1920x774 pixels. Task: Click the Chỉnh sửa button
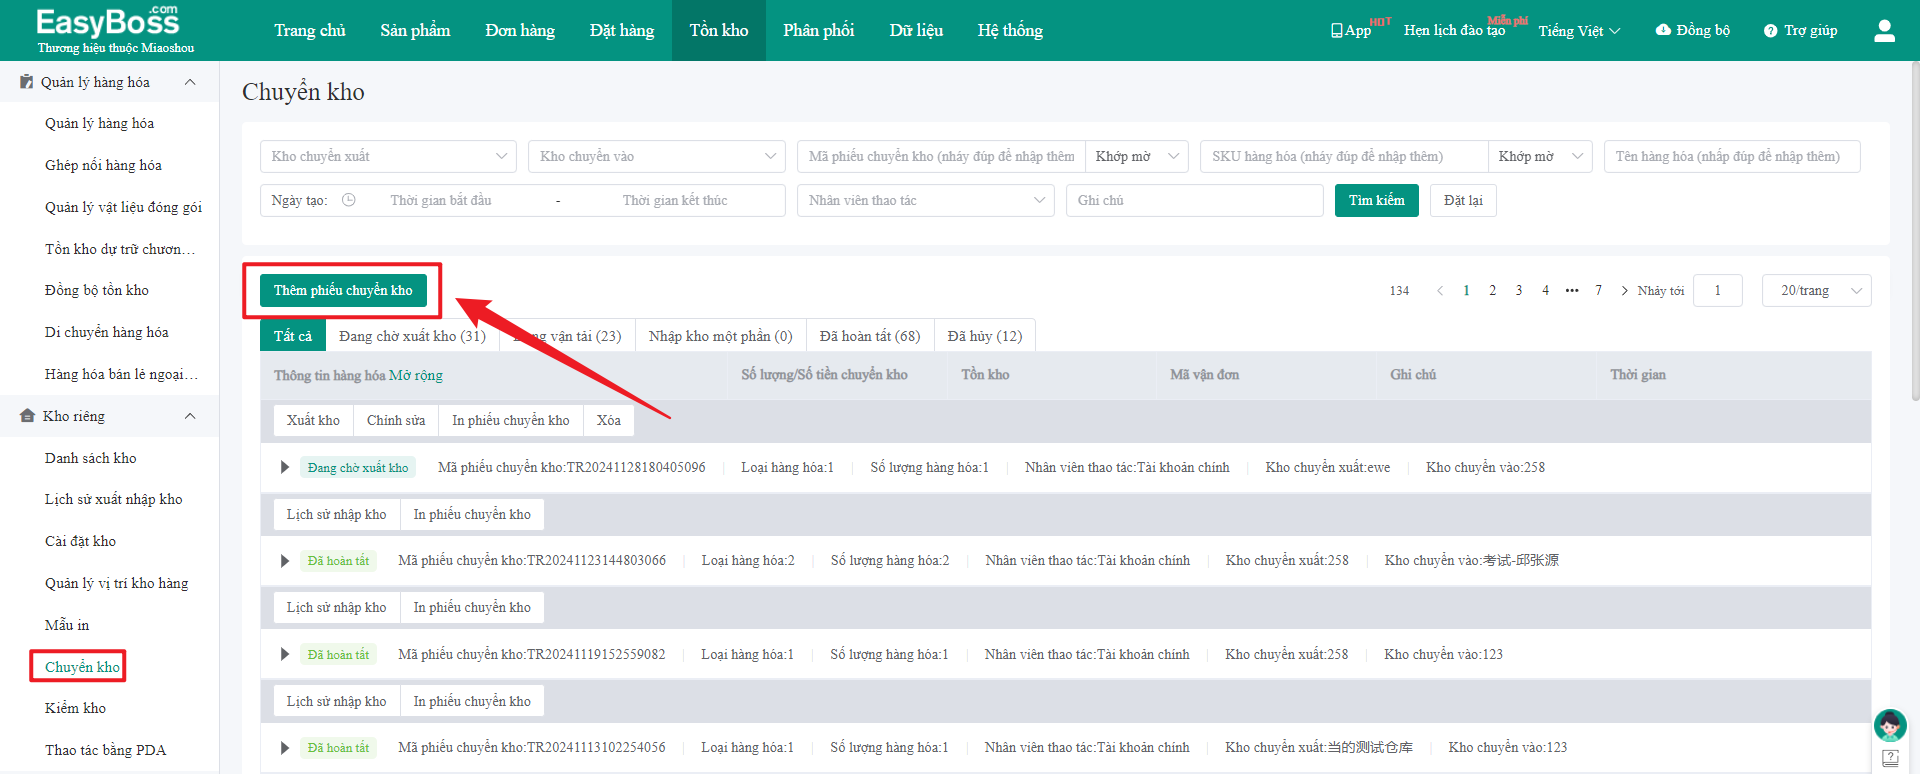point(396,421)
